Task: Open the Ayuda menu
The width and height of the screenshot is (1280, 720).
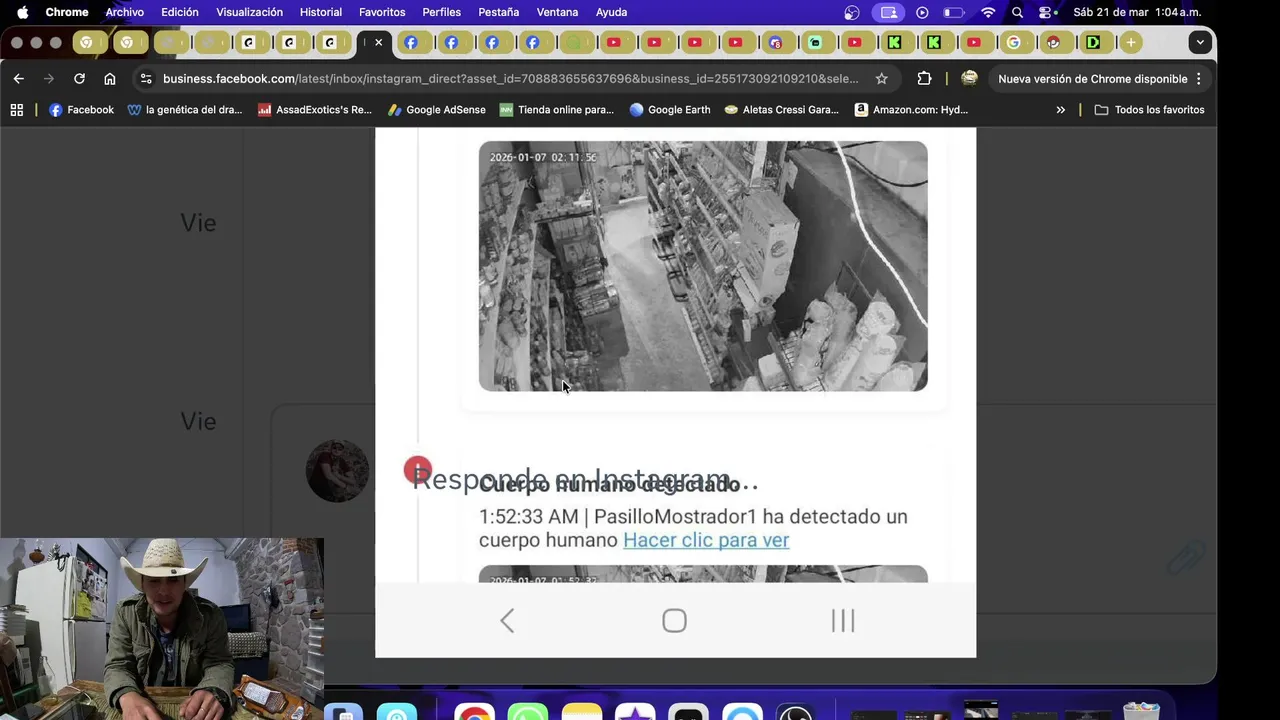Action: point(611,12)
